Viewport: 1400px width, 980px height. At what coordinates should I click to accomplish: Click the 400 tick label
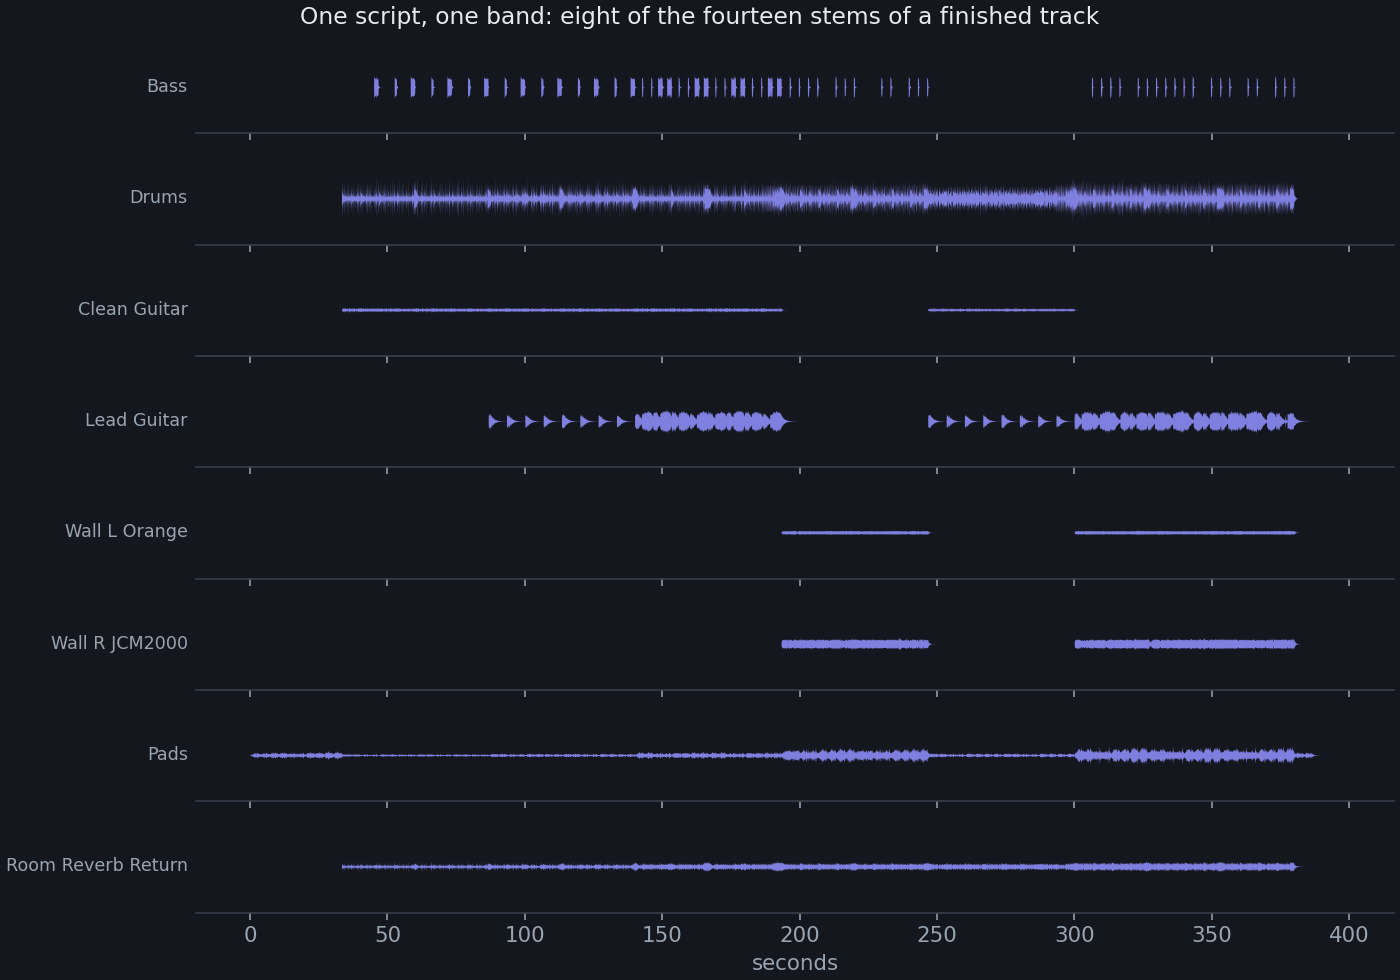click(1349, 935)
